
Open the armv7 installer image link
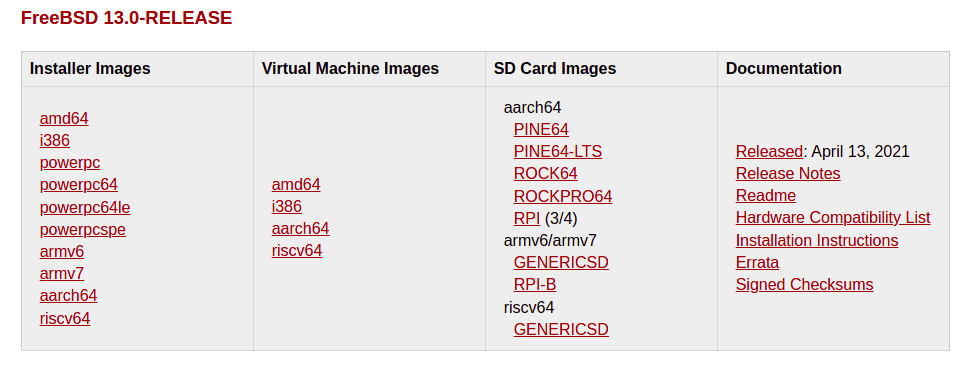click(62, 273)
